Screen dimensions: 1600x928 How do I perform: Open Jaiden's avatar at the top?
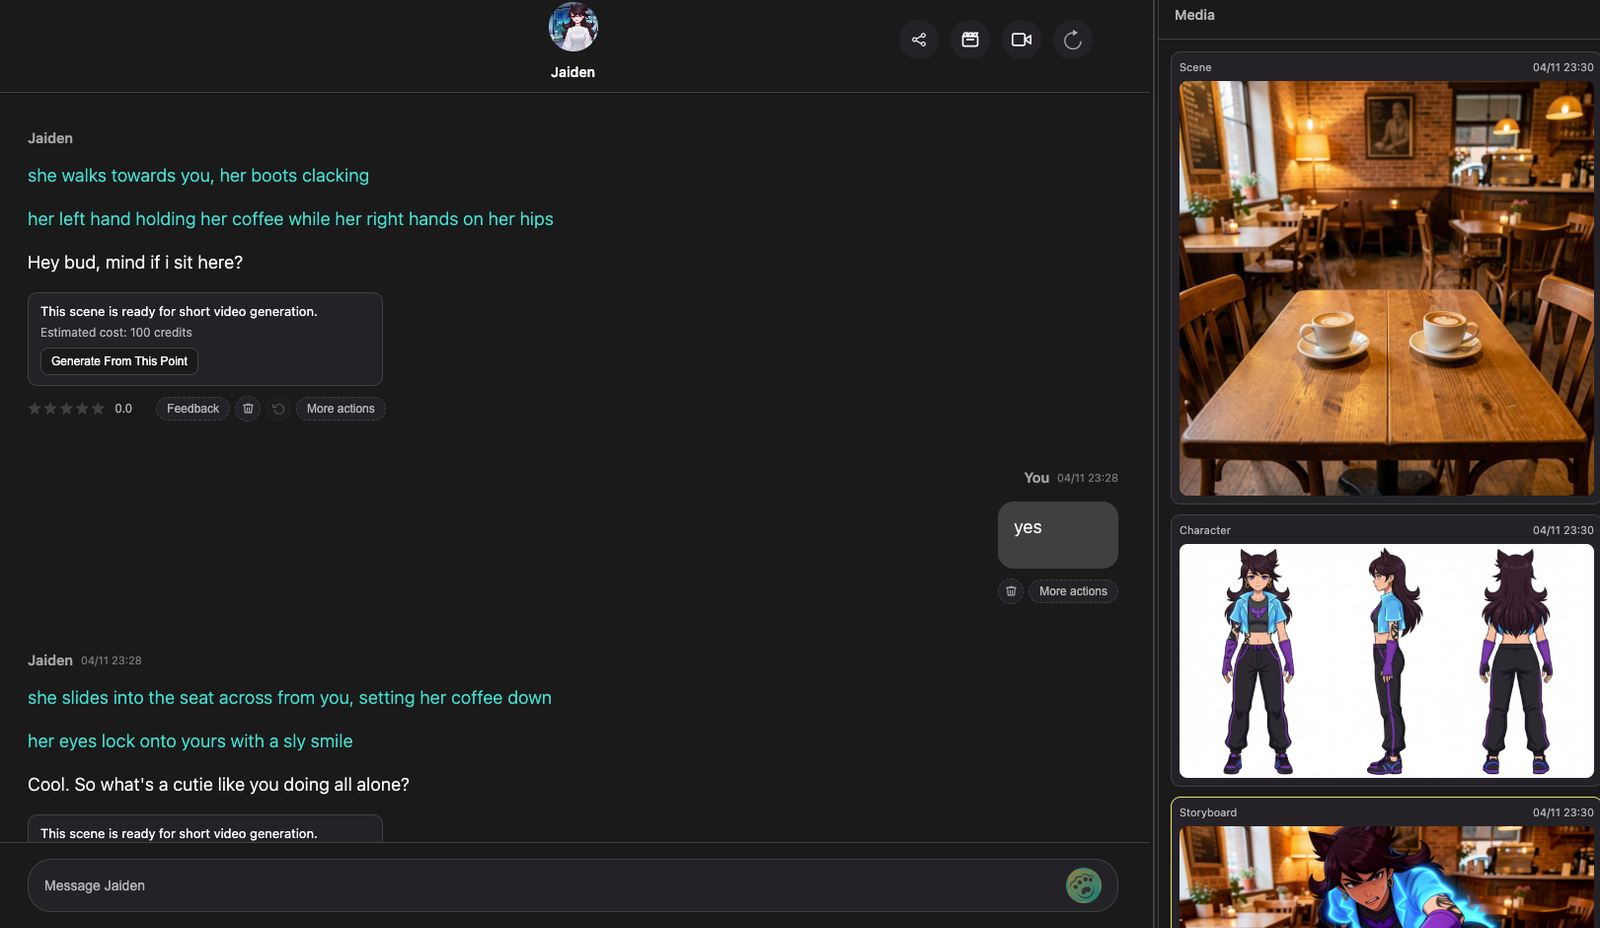[x=573, y=27]
